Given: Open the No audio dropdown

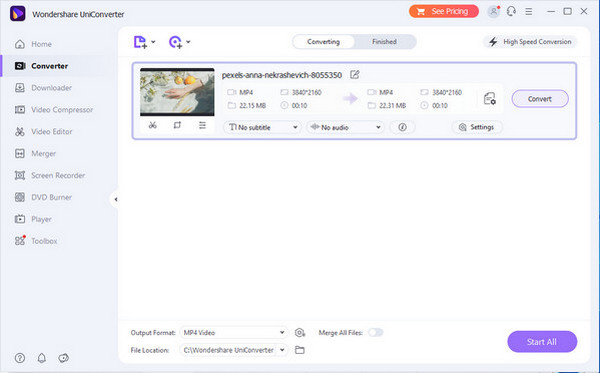Looking at the screenshot, I should pyautogui.click(x=345, y=127).
